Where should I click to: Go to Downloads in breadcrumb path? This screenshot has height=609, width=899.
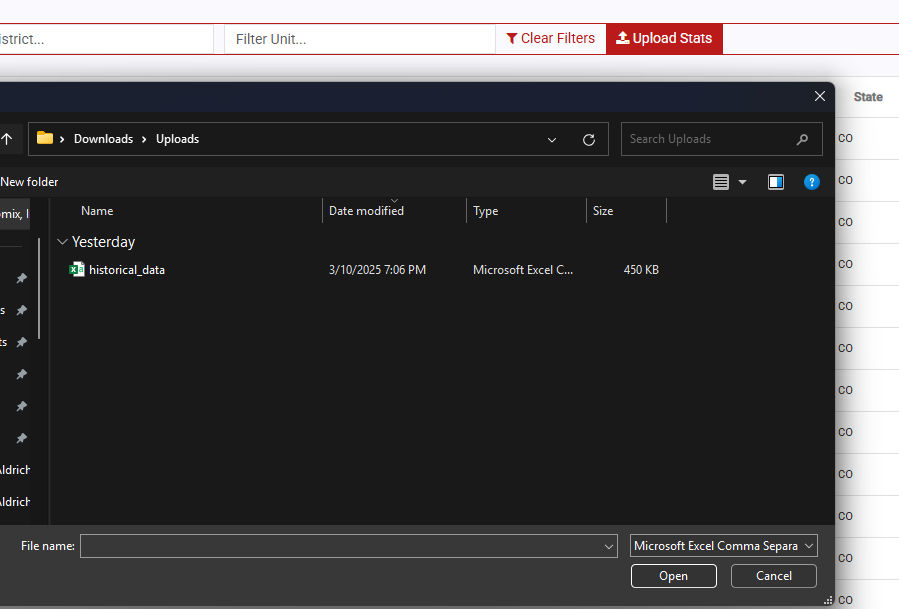coord(103,139)
